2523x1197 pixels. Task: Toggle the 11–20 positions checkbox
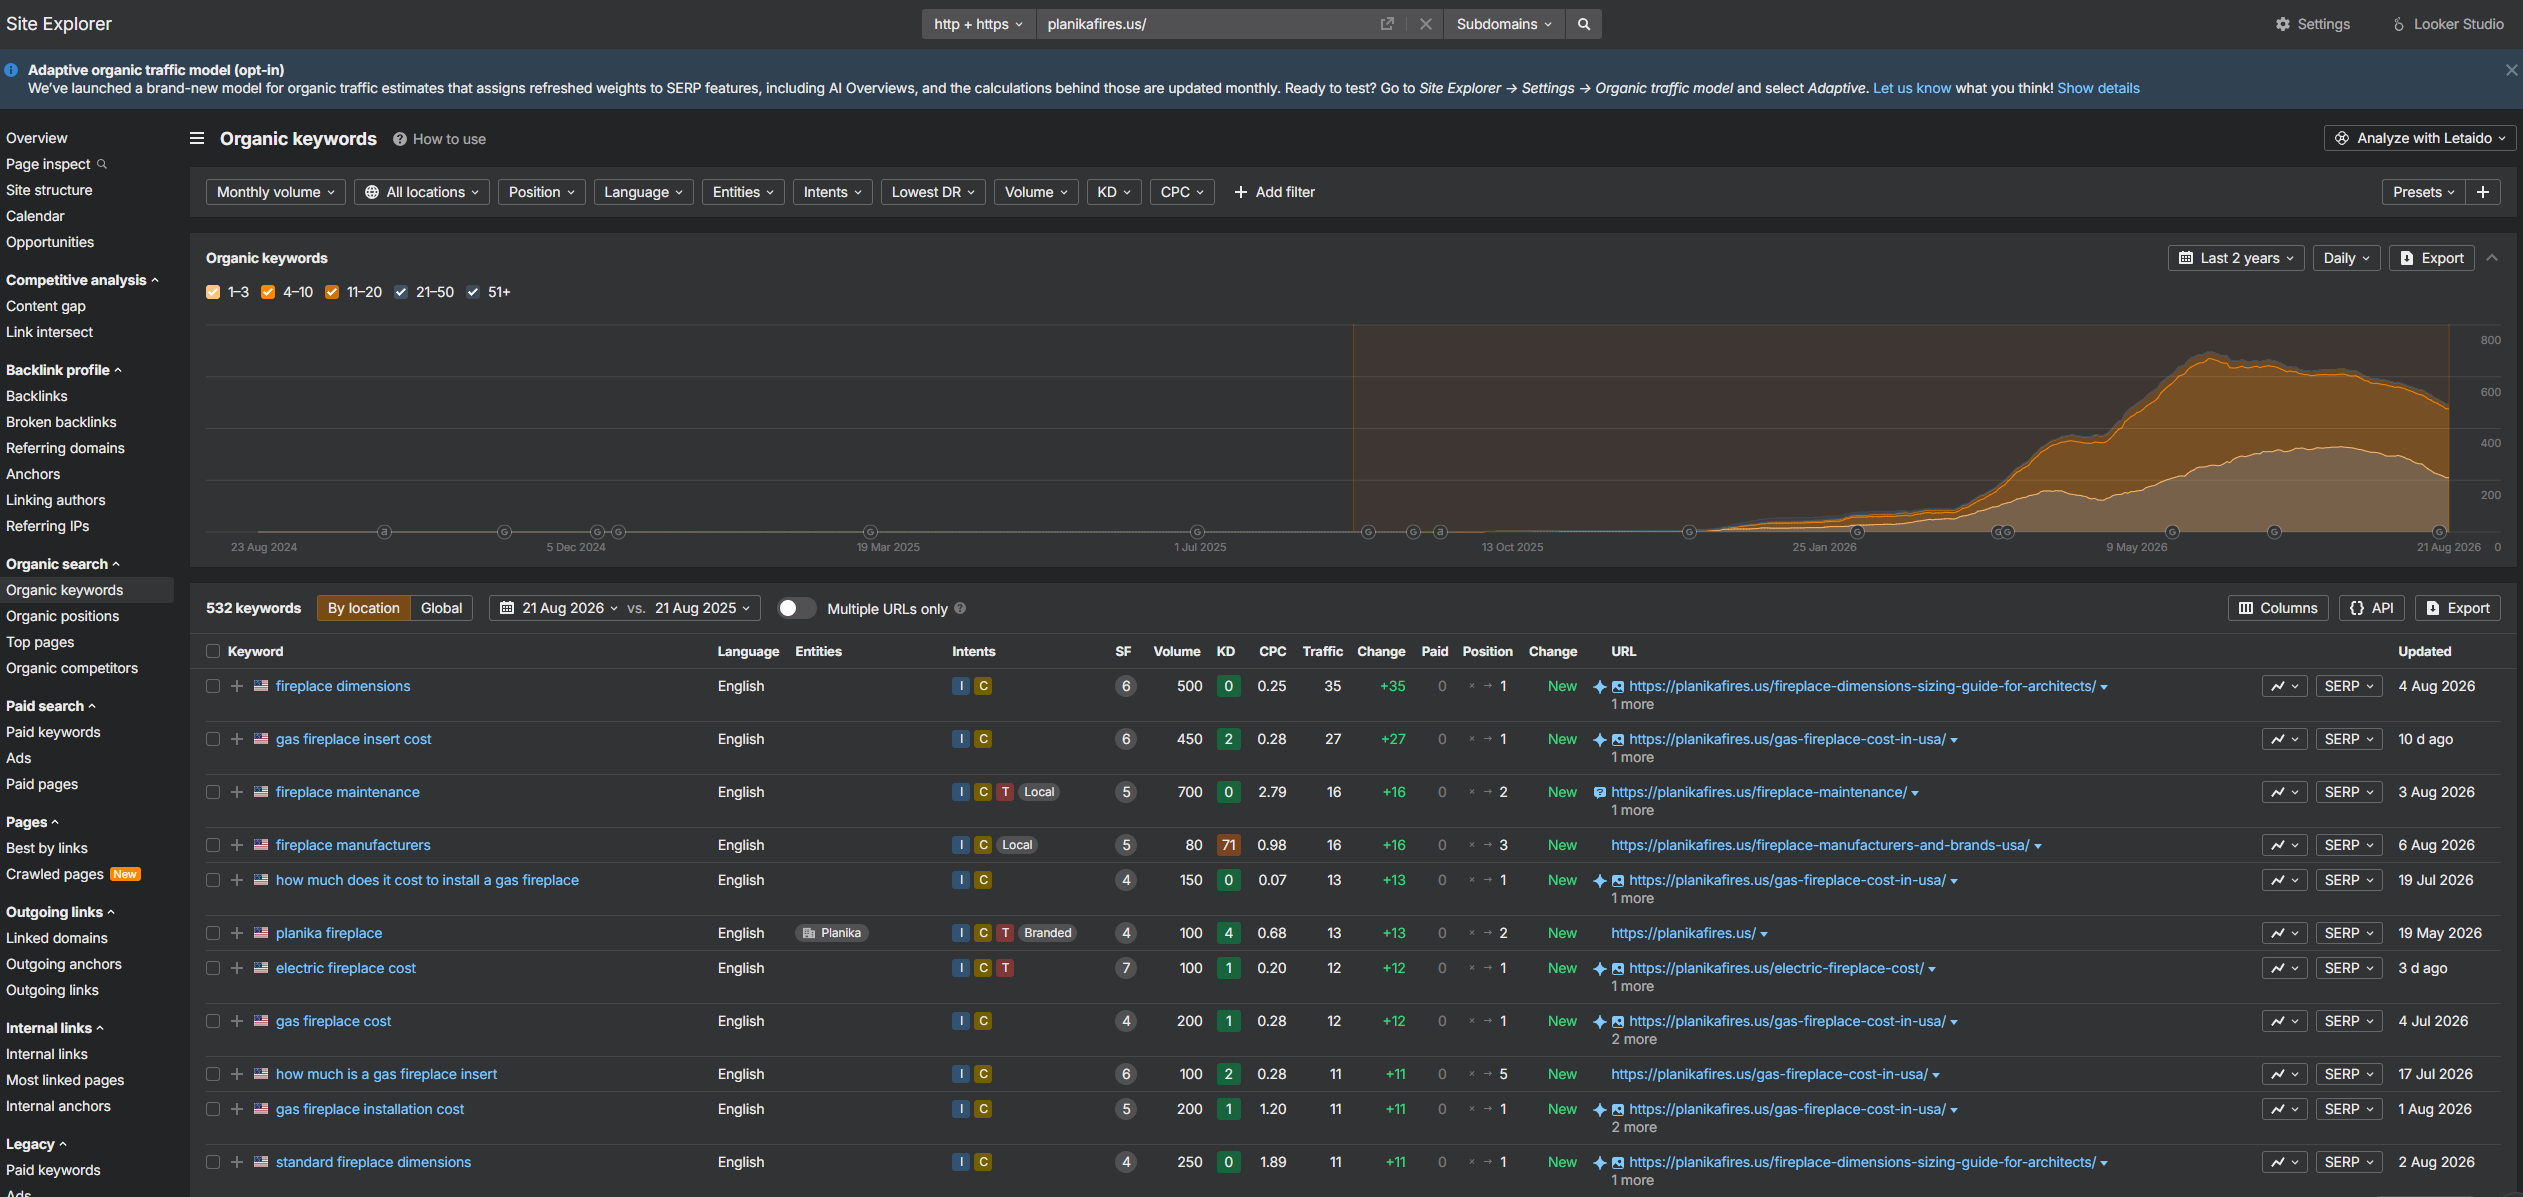pos(332,292)
